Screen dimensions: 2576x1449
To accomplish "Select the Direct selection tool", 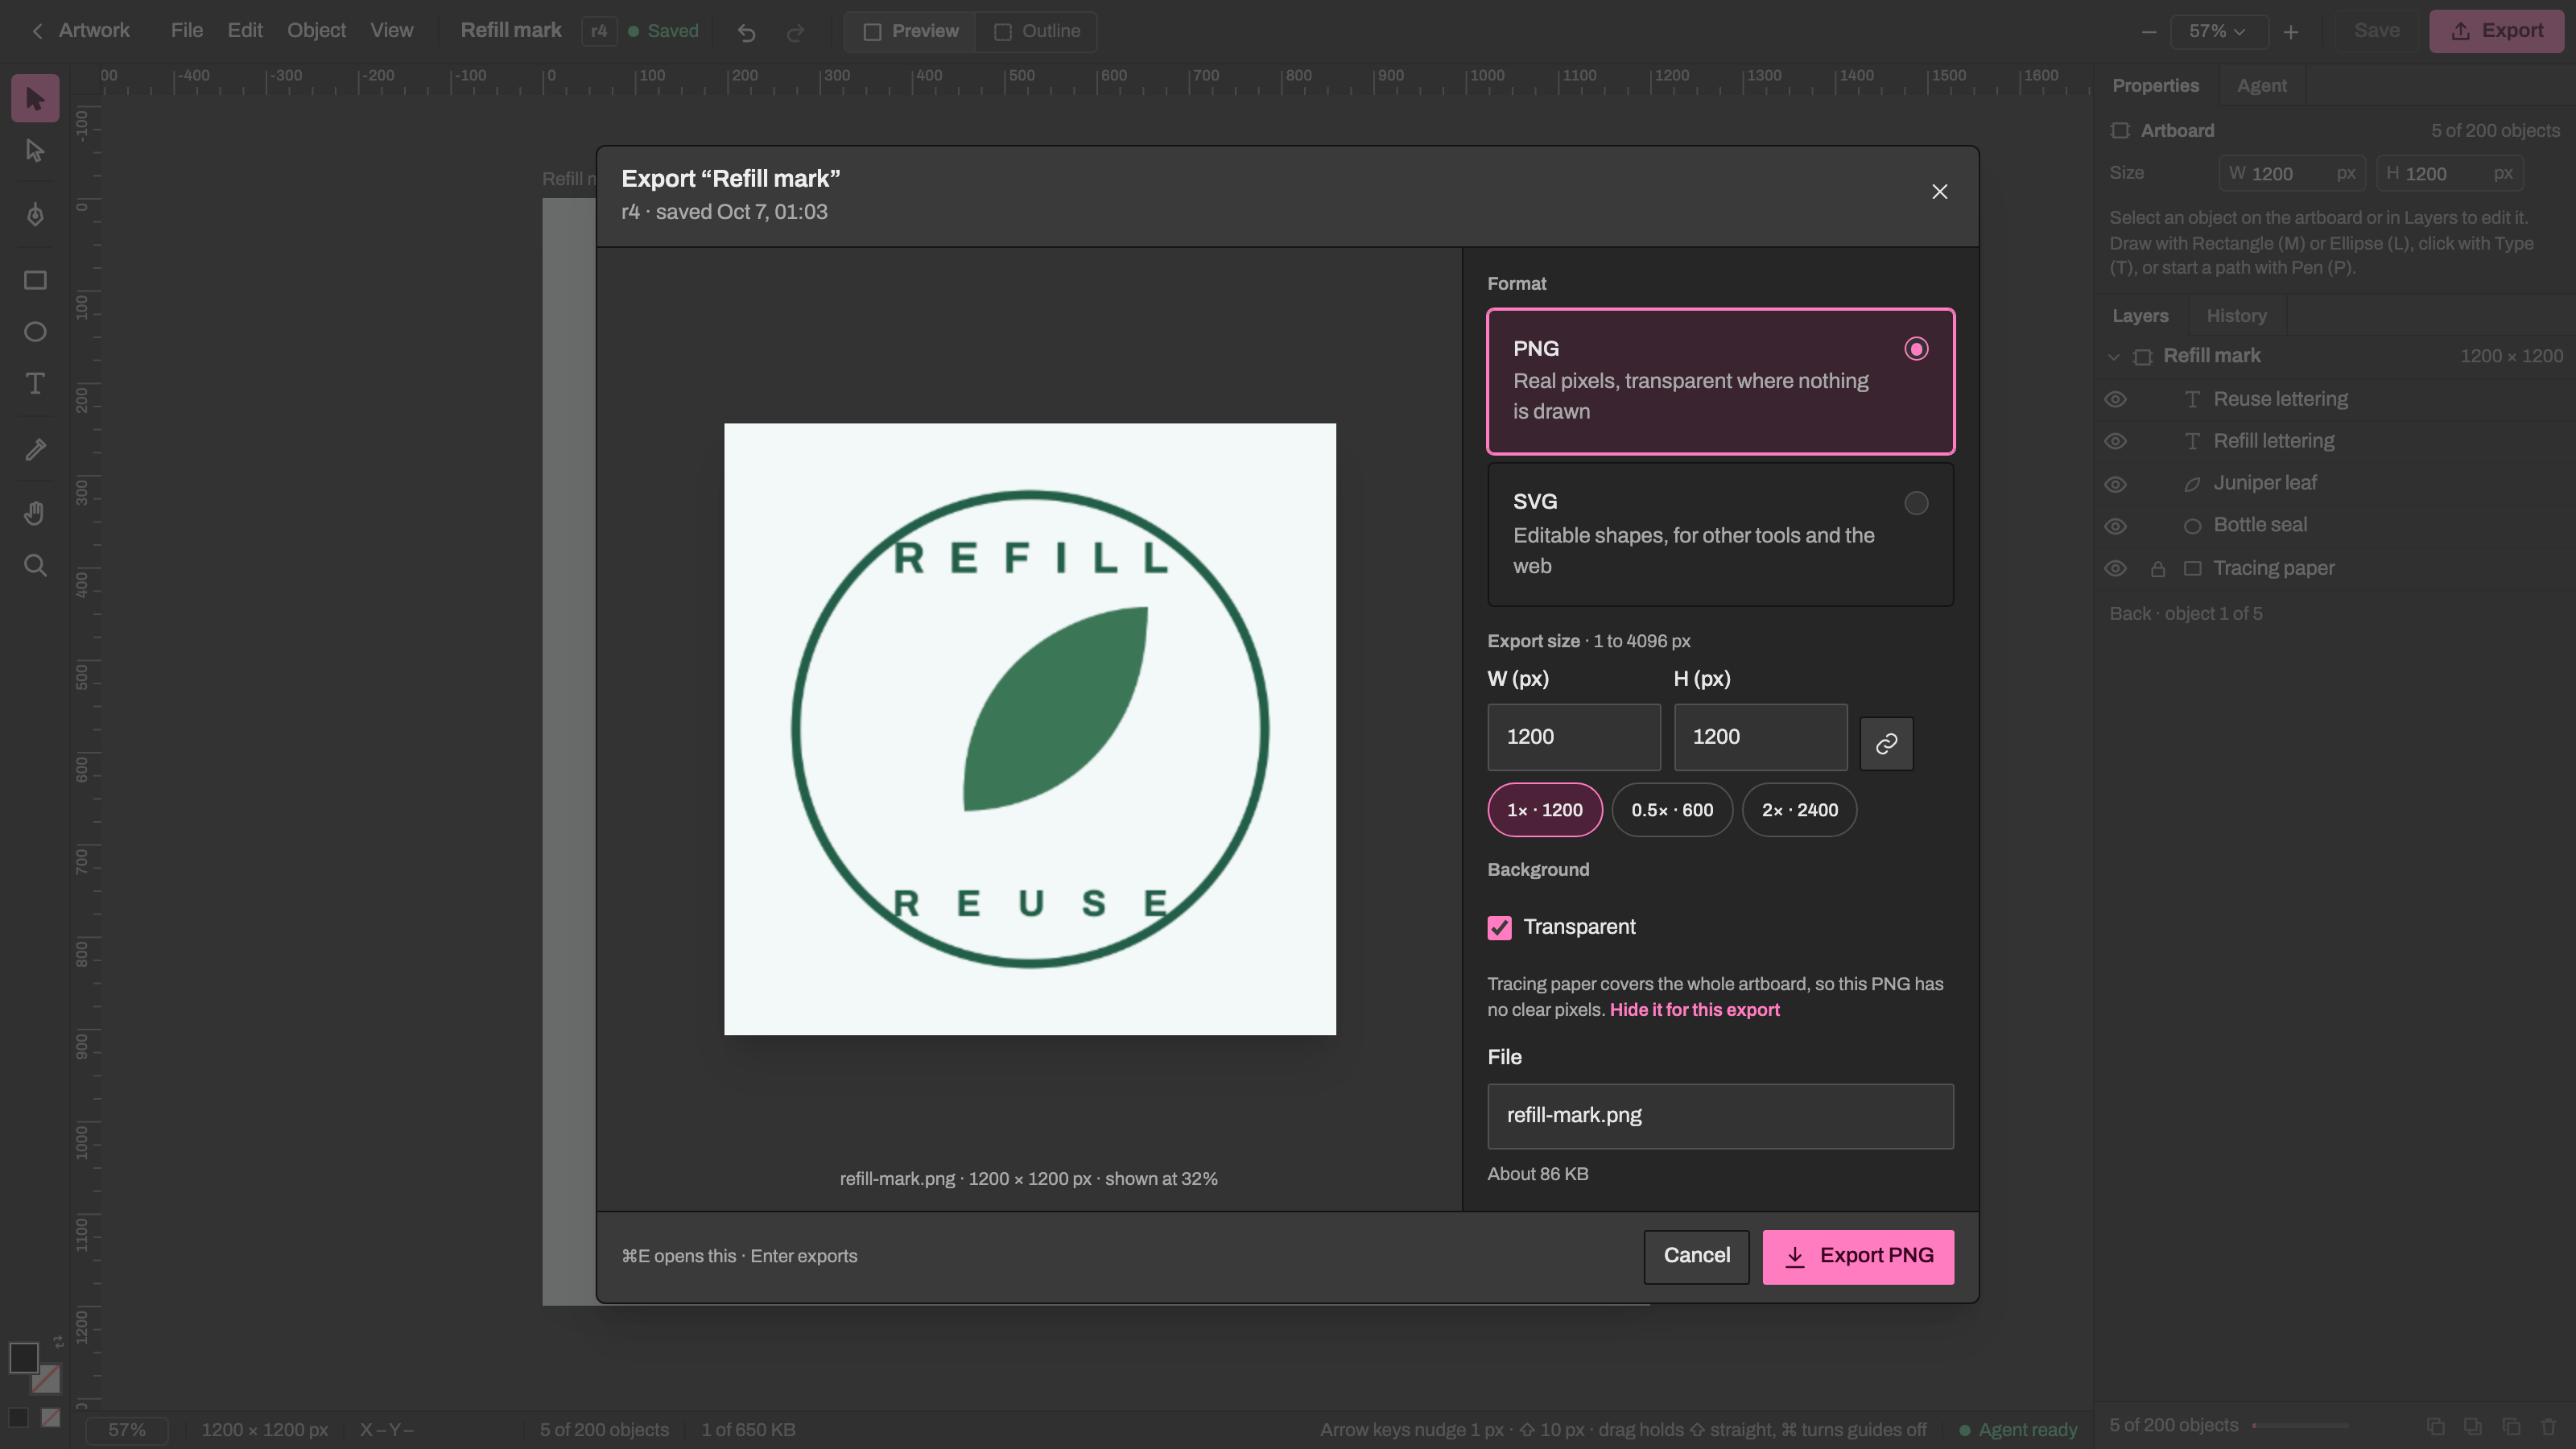I will [x=35, y=150].
